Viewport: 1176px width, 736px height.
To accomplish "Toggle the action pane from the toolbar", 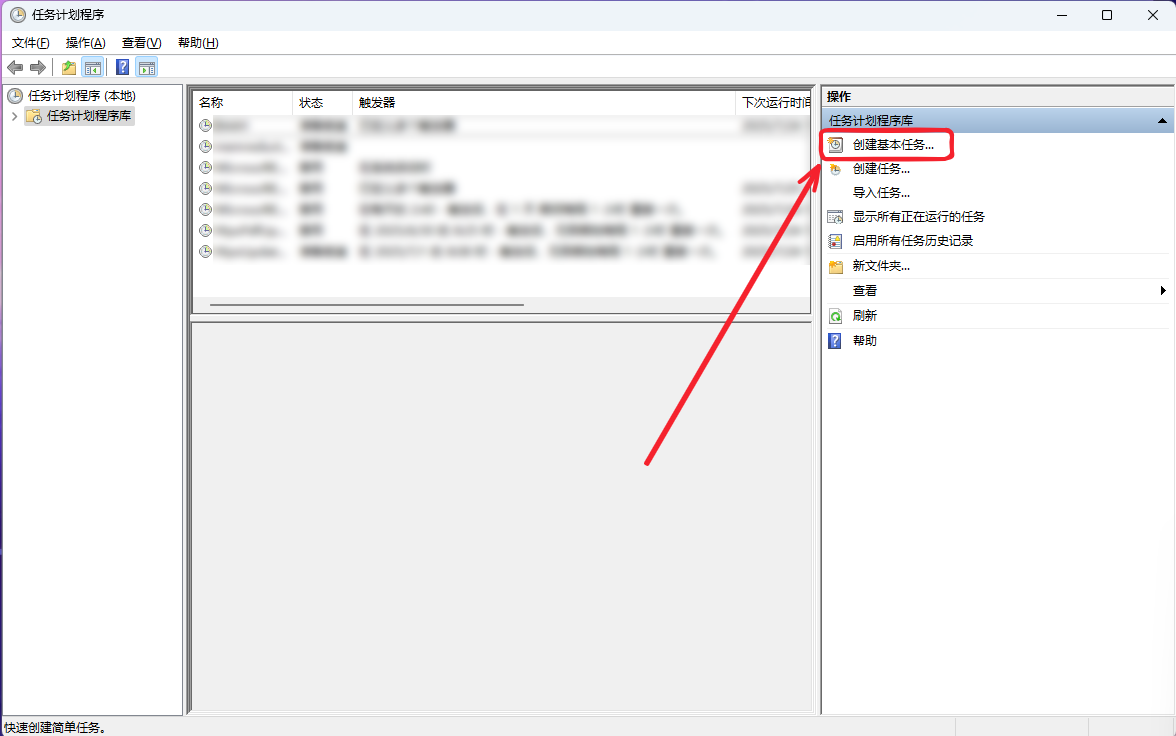I will pos(146,66).
